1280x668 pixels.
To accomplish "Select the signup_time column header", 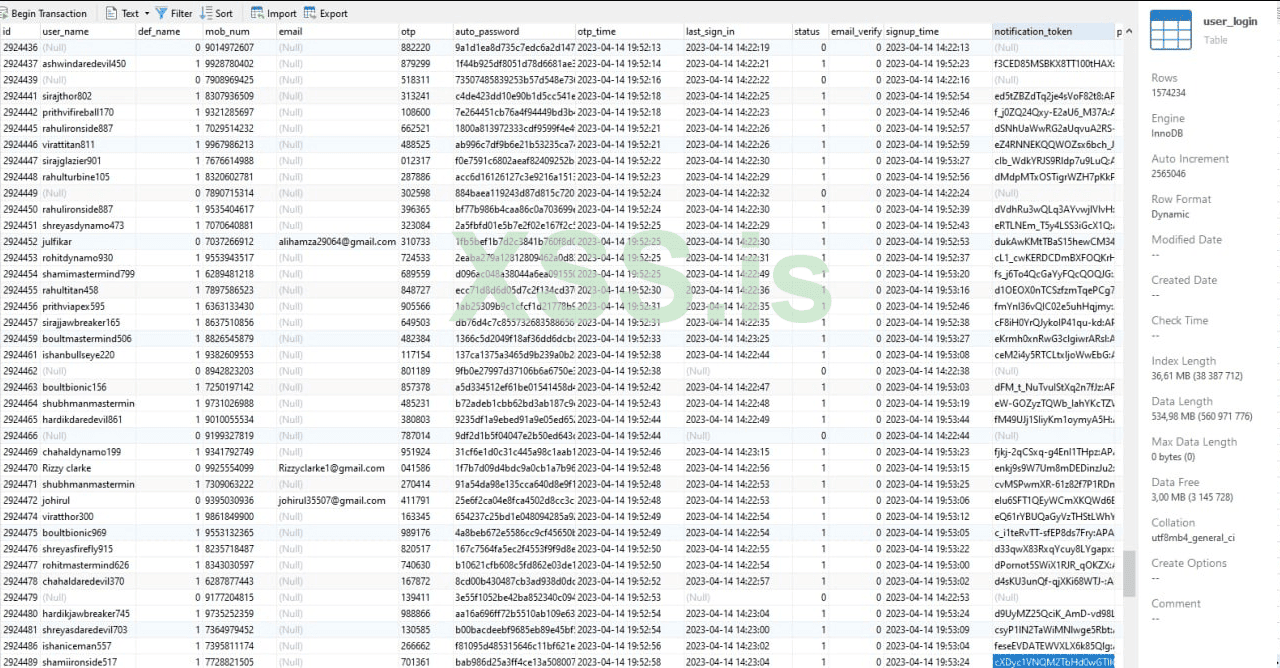I will pos(938,31).
